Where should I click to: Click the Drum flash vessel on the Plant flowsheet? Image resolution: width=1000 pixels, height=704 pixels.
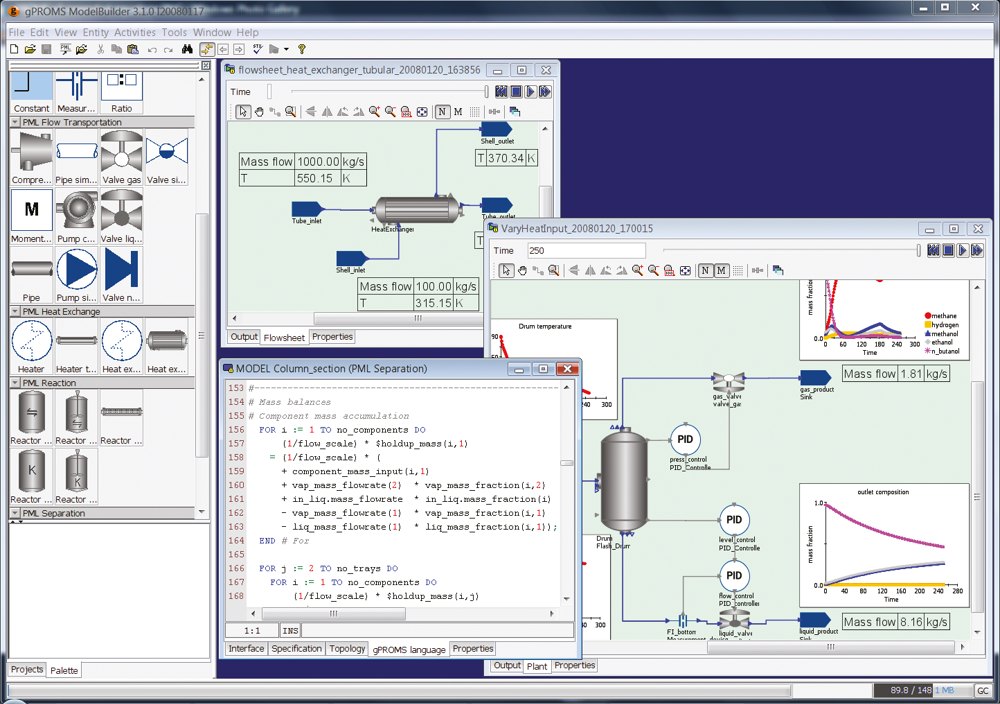(624, 481)
